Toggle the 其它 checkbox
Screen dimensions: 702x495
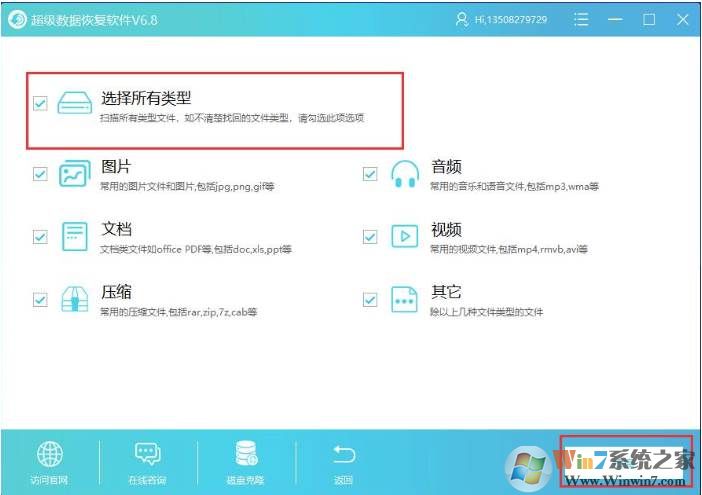(370, 299)
